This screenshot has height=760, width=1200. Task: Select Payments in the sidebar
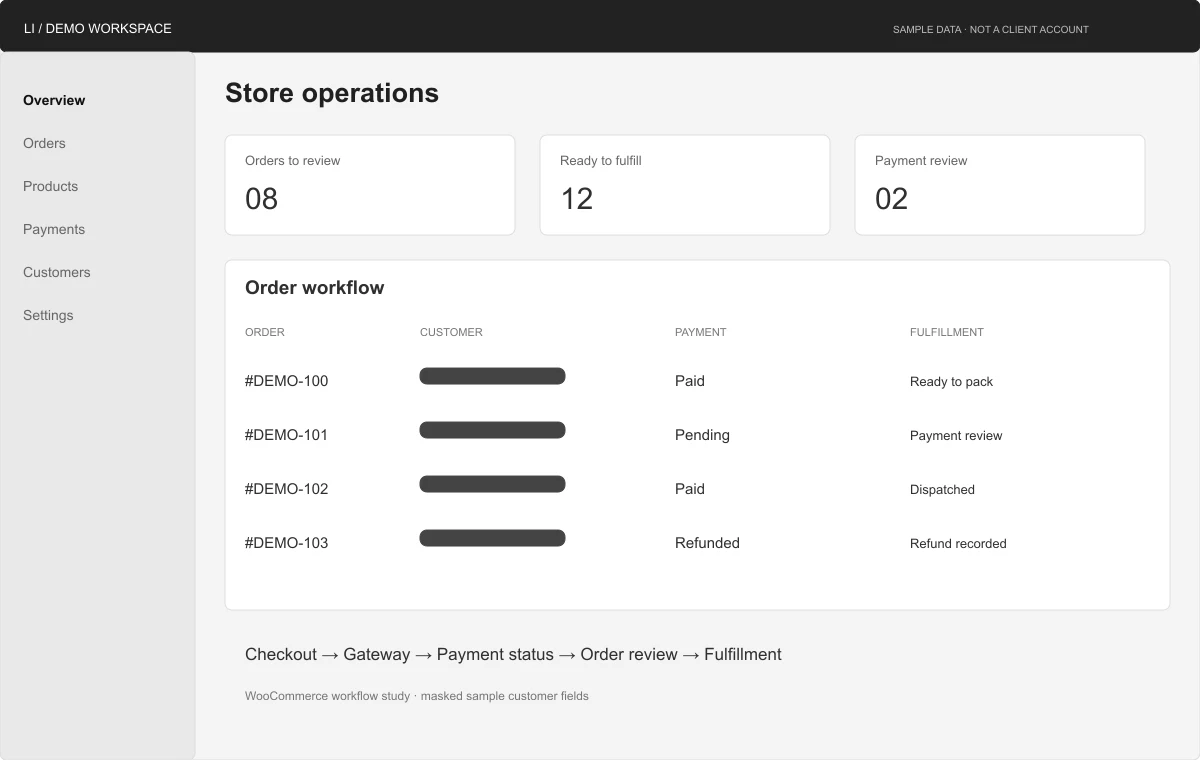(54, 229)
